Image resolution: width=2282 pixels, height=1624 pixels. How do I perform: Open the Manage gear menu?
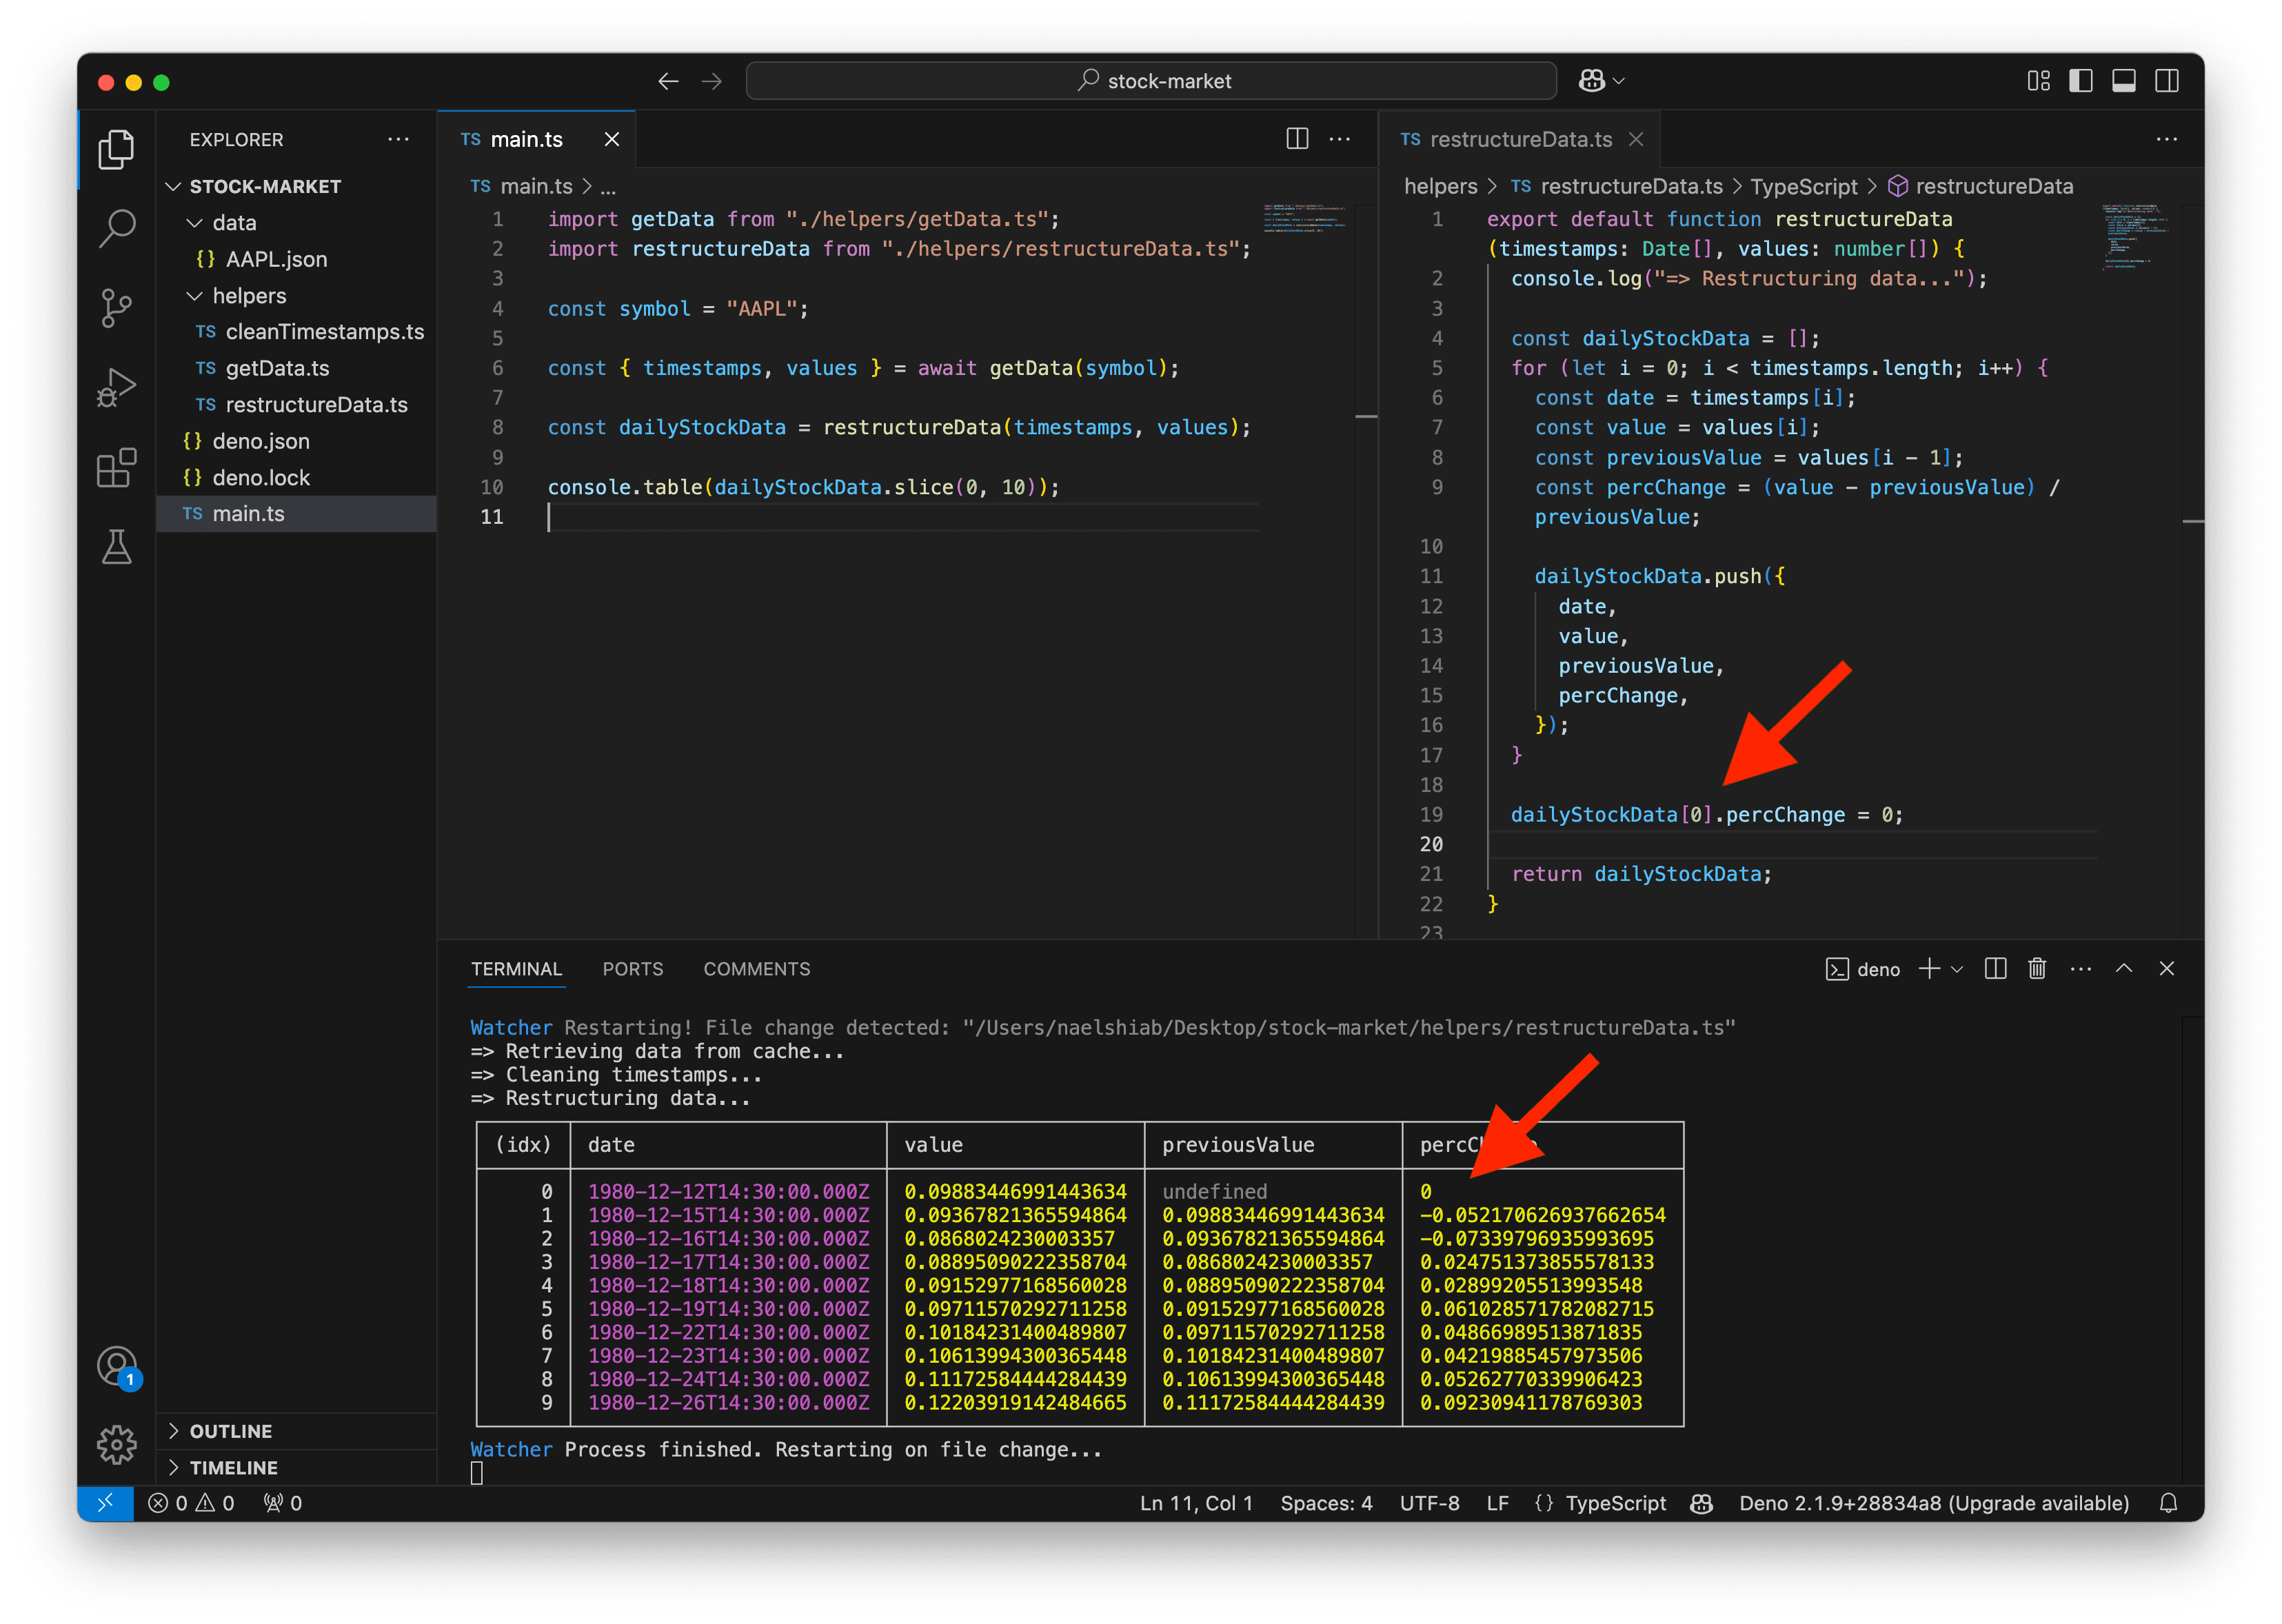pos(116,1445)
